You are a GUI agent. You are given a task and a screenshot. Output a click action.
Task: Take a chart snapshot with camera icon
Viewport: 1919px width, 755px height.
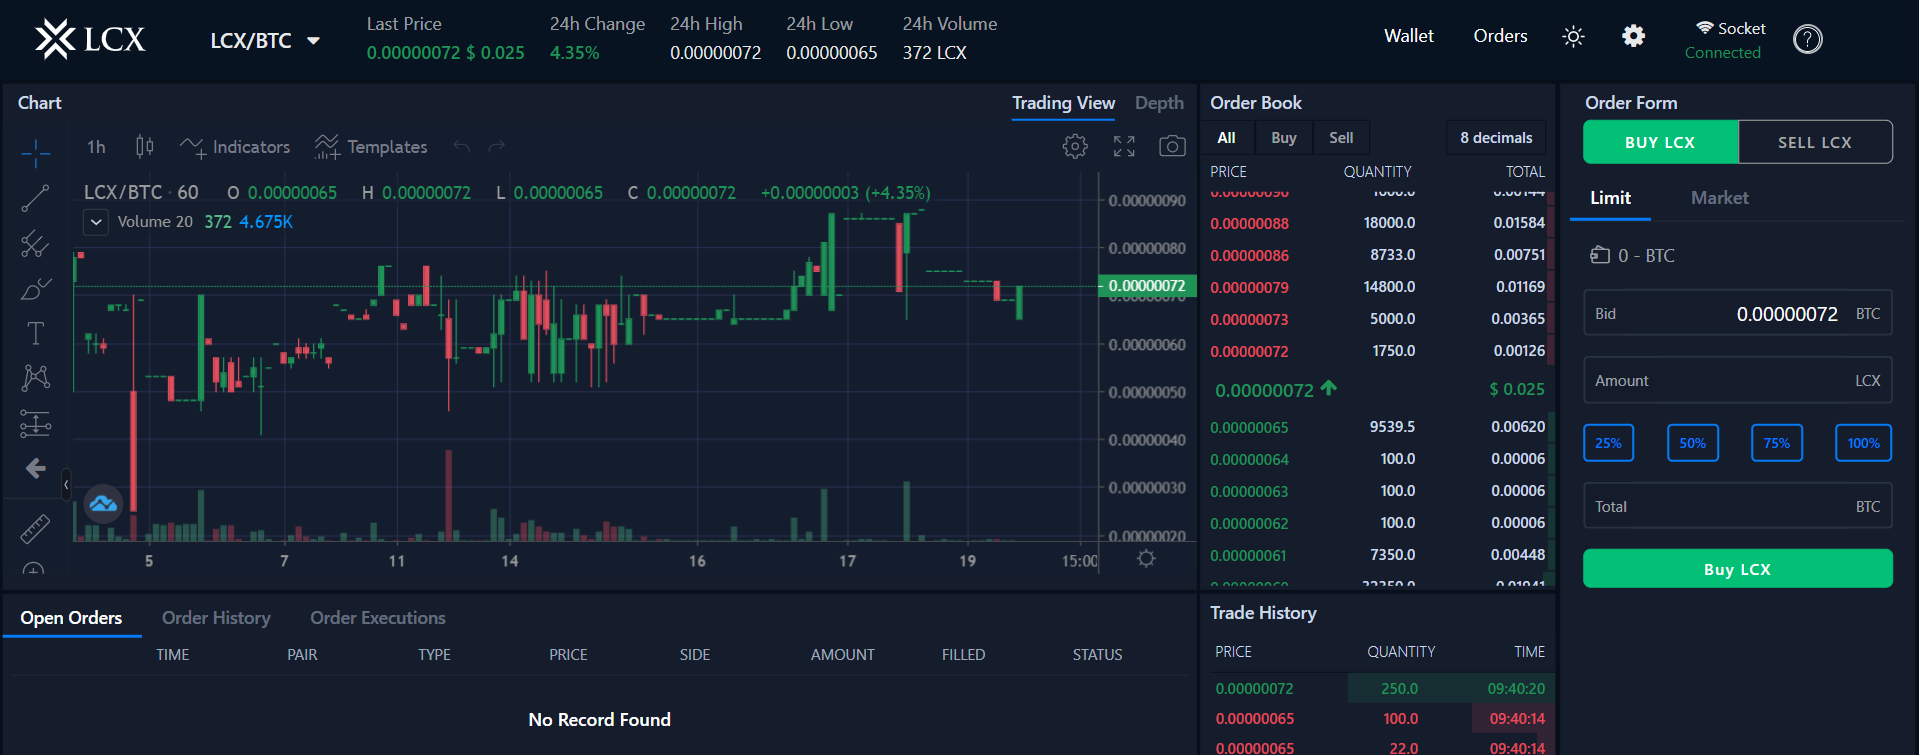click(1172, 147)
